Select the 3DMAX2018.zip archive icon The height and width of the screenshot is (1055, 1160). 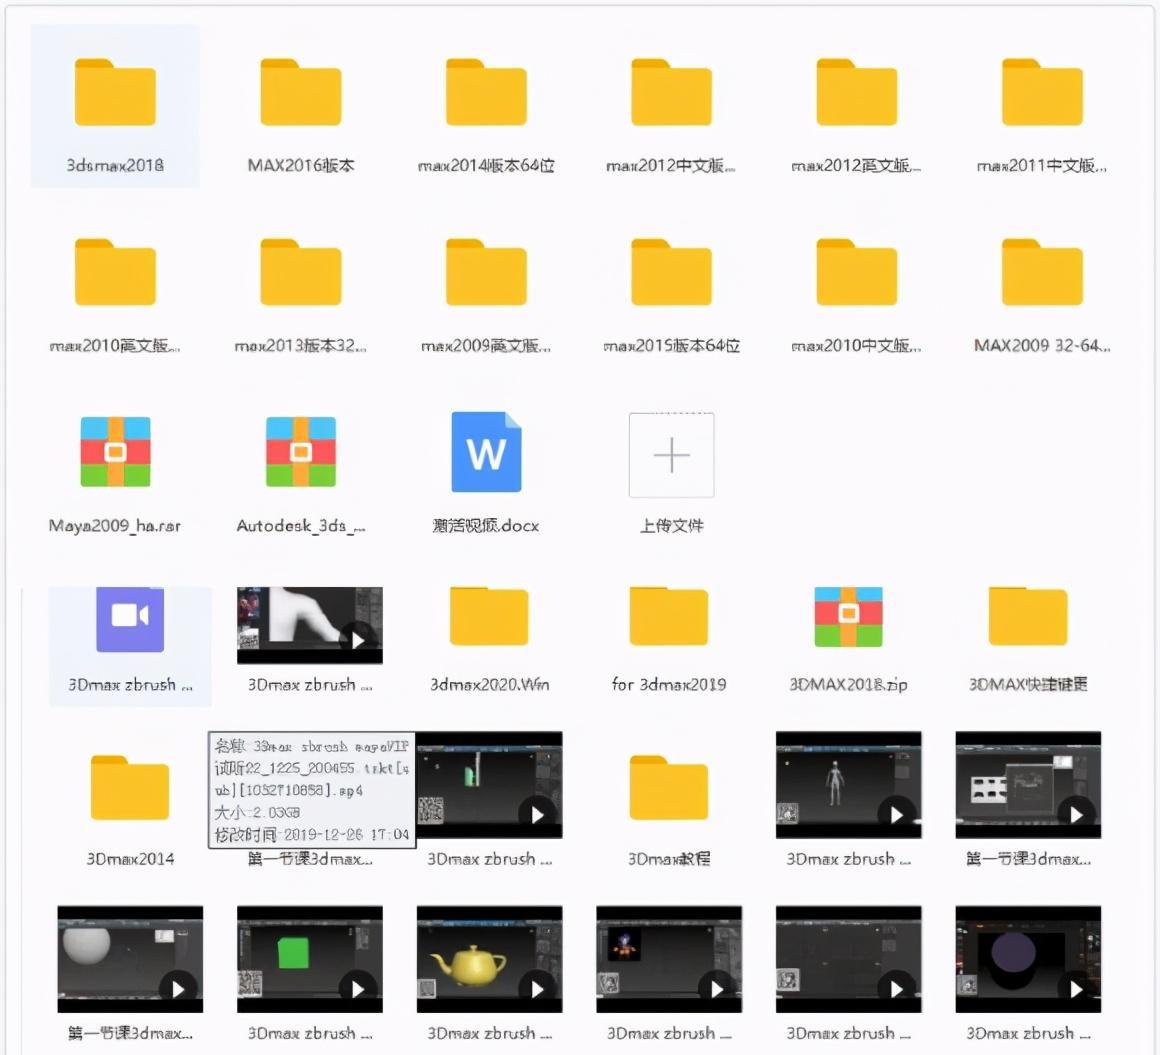[849, 617]
